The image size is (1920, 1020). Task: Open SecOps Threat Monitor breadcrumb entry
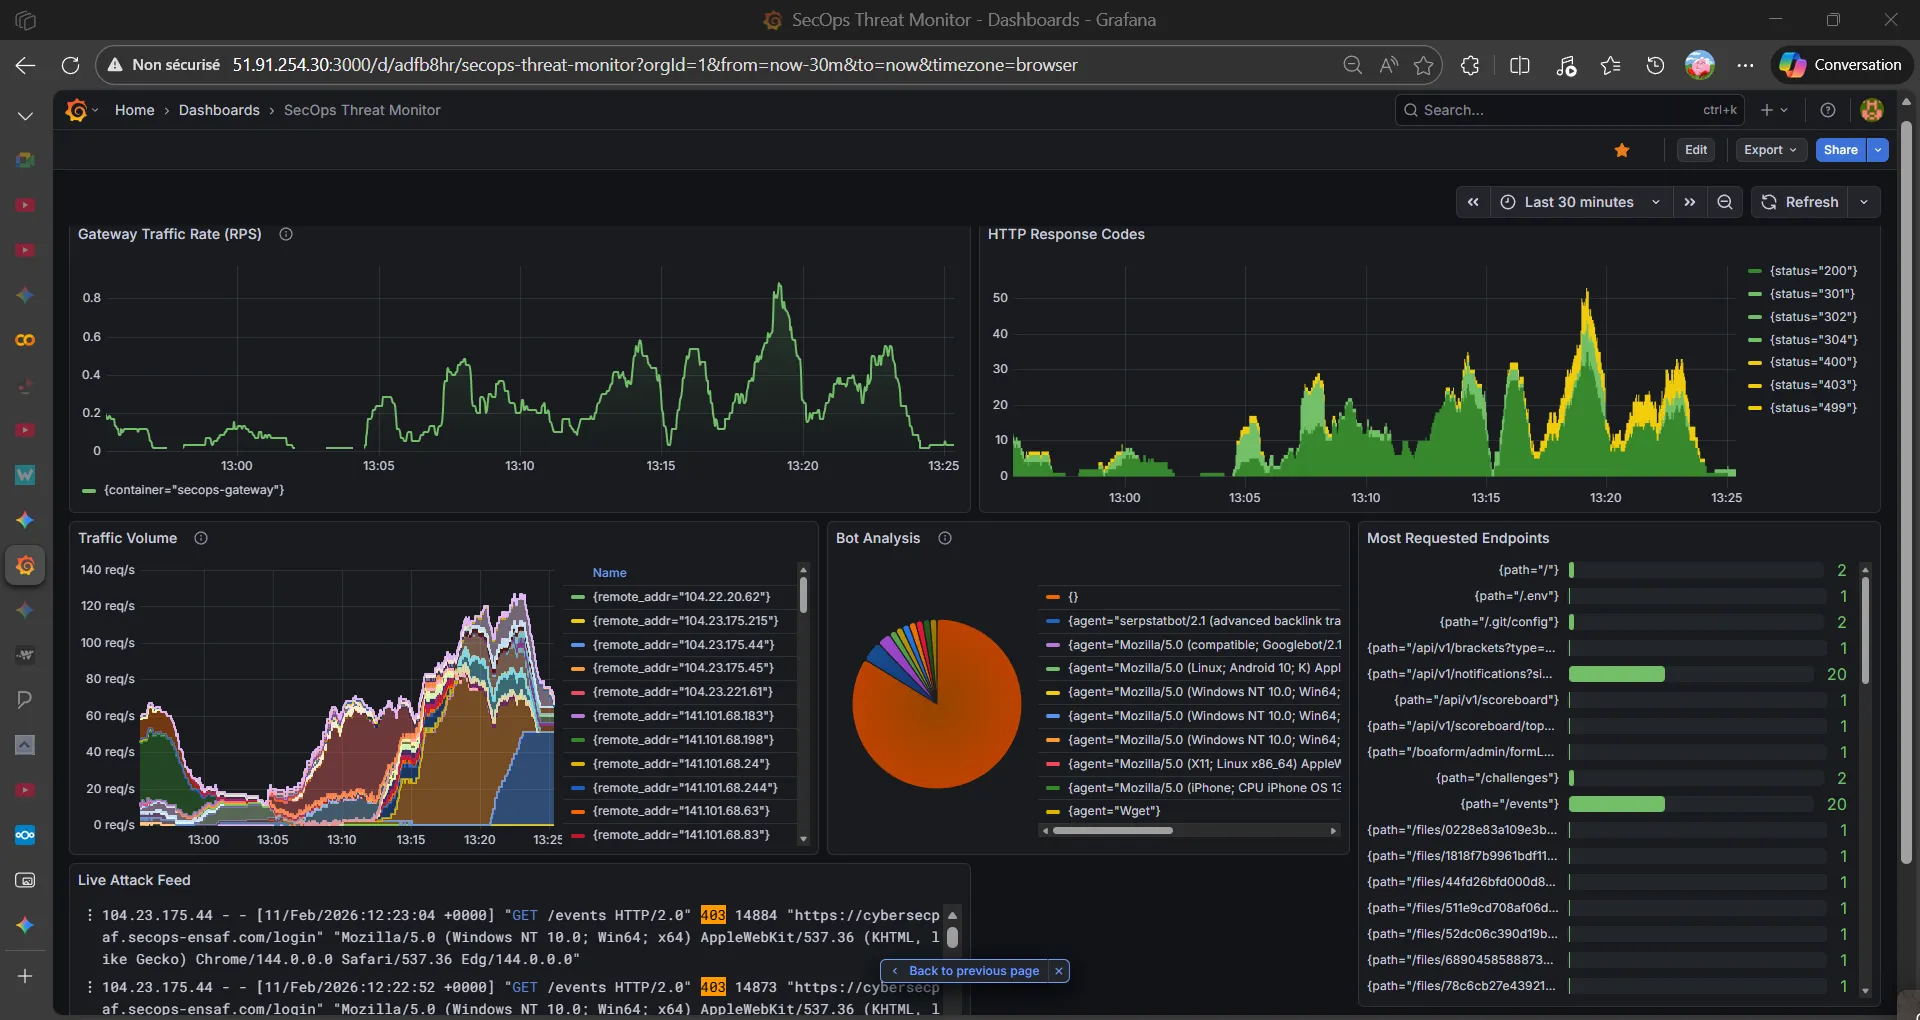click(x=361, y=110)
